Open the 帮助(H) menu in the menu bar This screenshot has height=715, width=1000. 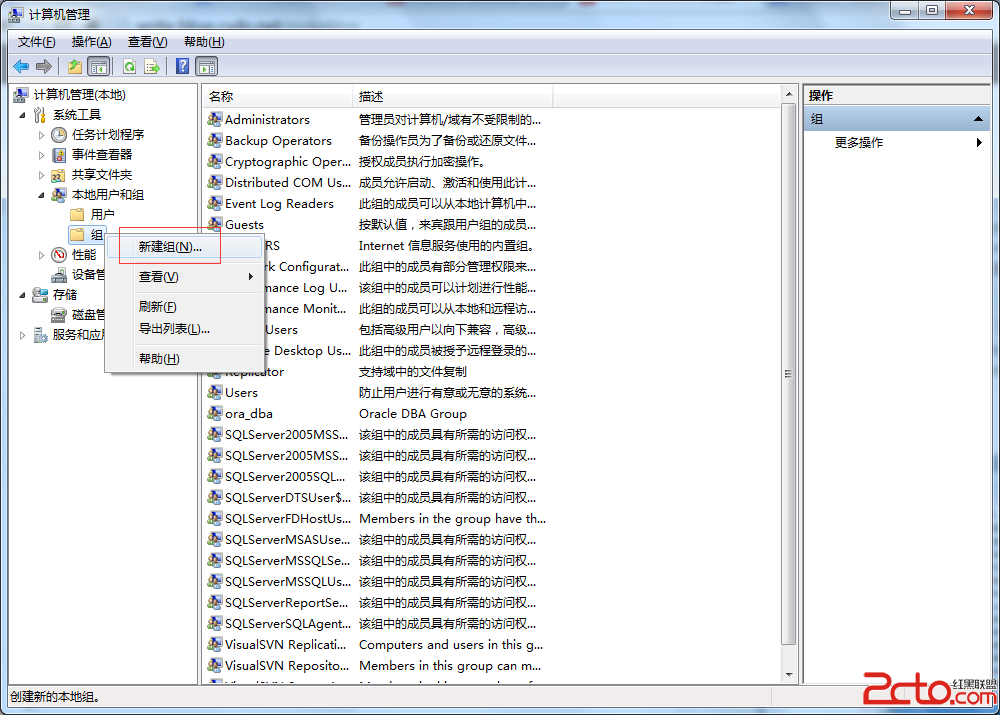[204, 42]
